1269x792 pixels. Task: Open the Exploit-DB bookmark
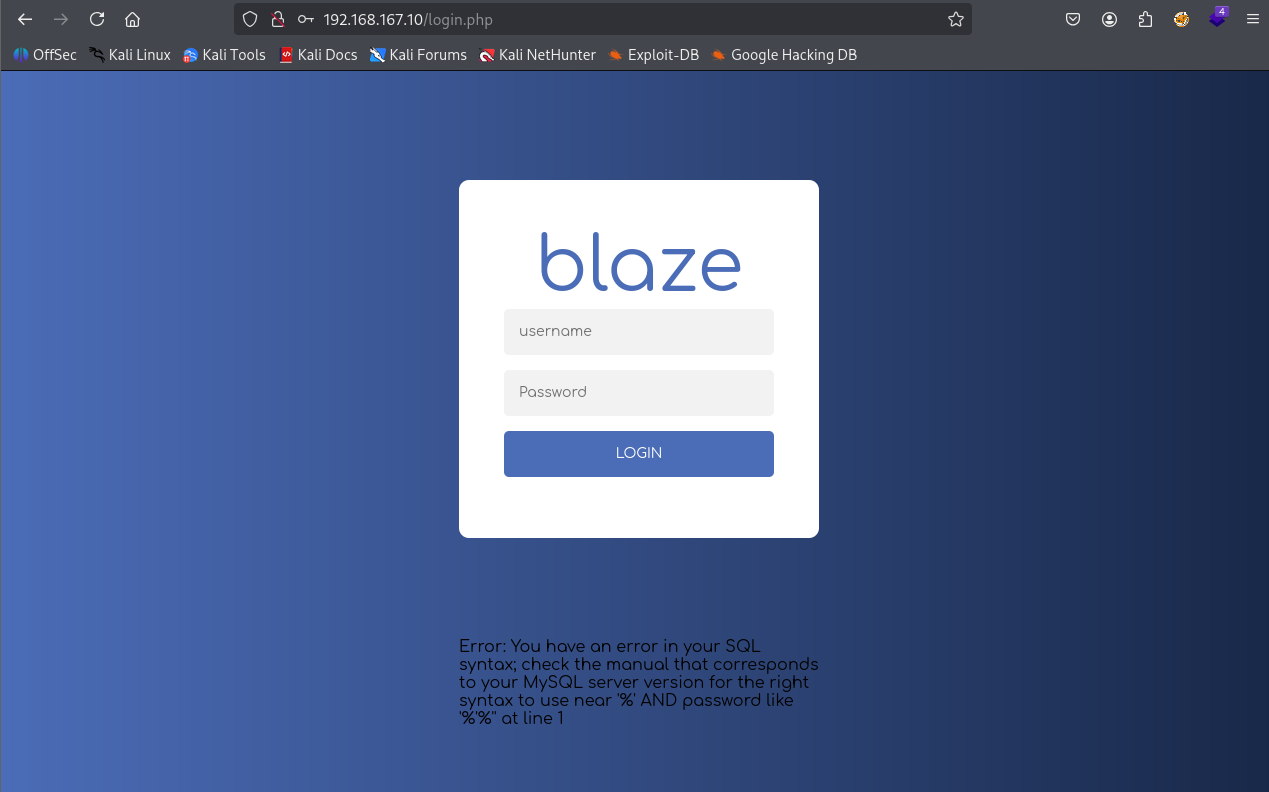tap(654, 55)
